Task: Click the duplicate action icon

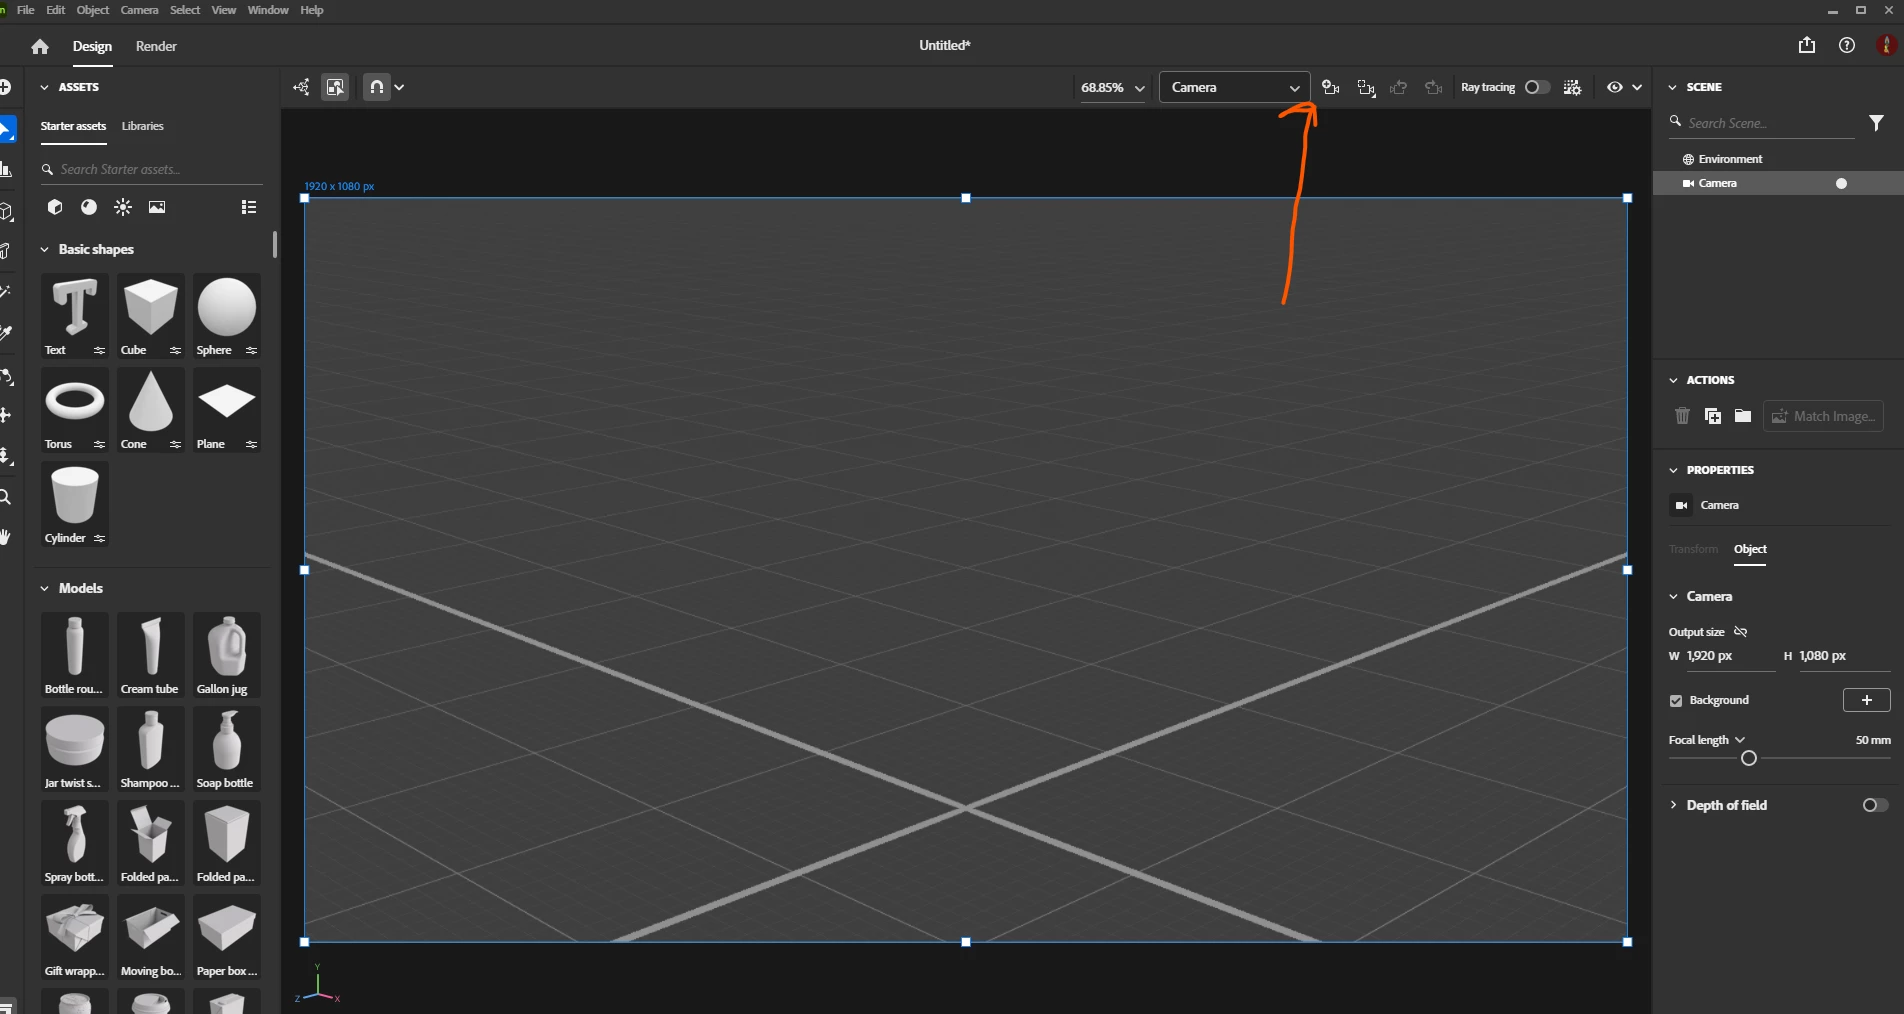Action: [1713, 416]
